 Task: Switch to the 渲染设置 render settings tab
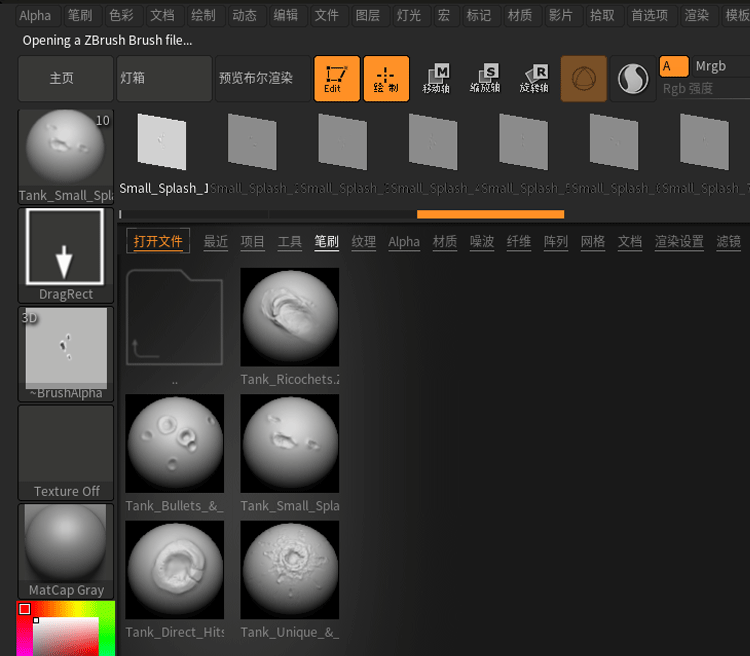[x=679, y=242]
